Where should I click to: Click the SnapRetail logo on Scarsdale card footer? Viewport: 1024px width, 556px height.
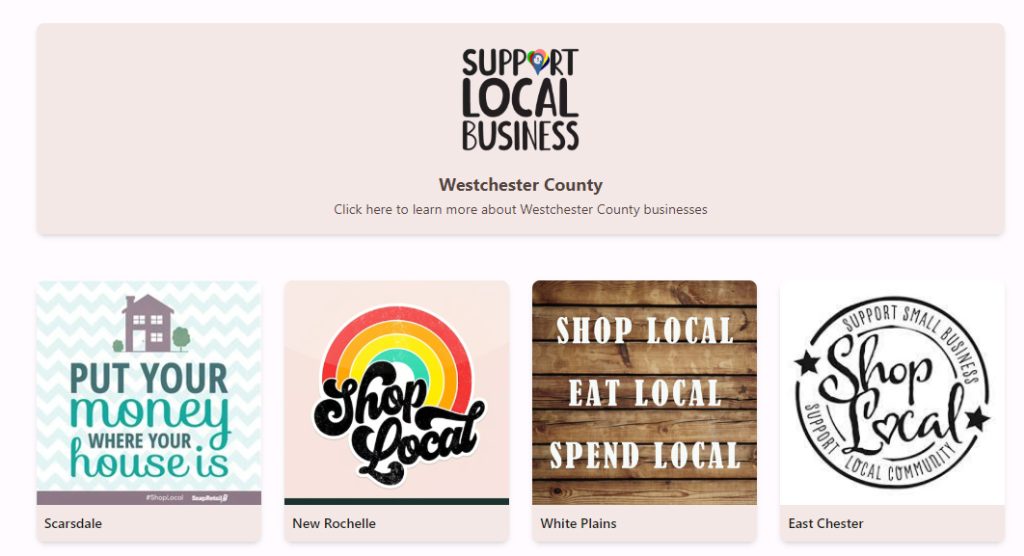point(210,498)
